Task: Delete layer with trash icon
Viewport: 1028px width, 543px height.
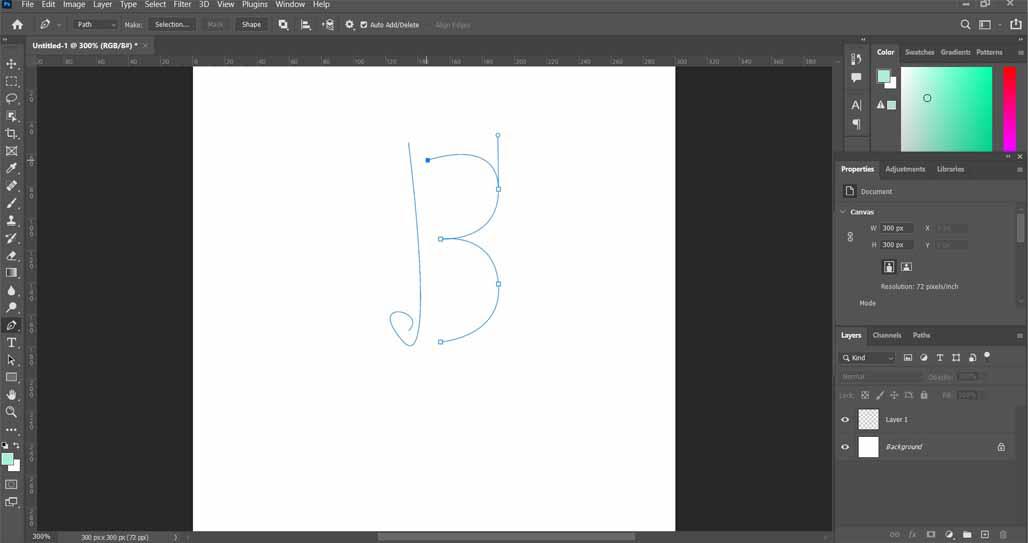Action: pos(1002,534)
